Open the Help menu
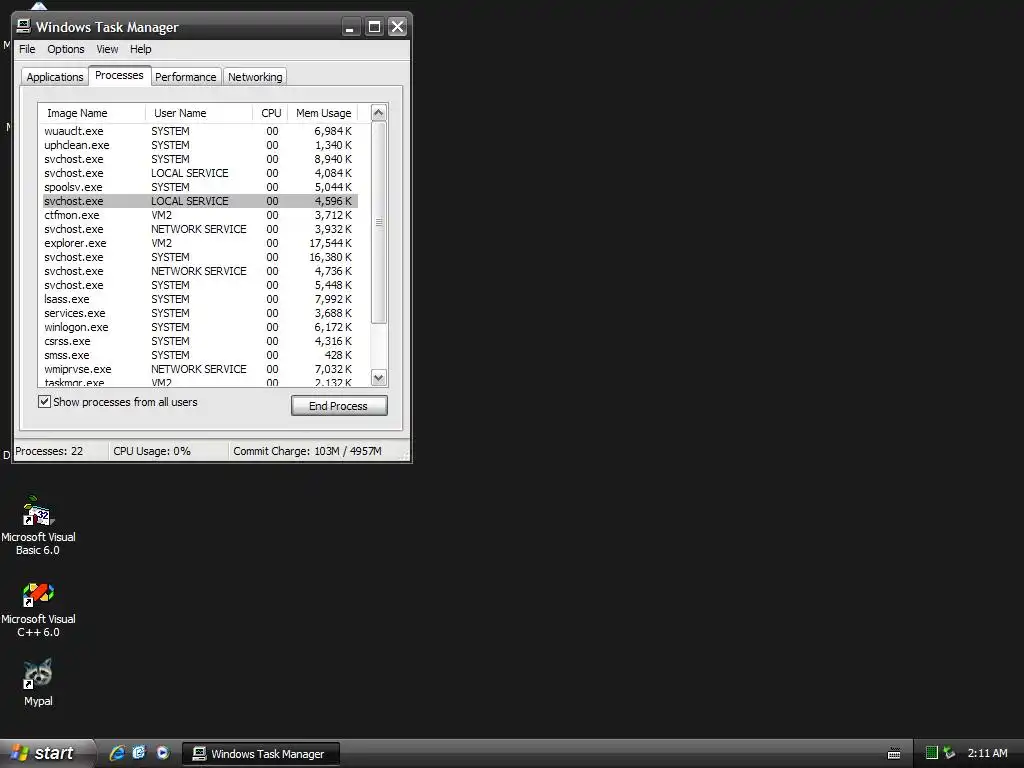This screenshot has height=768, width=1024. point(140,49)
